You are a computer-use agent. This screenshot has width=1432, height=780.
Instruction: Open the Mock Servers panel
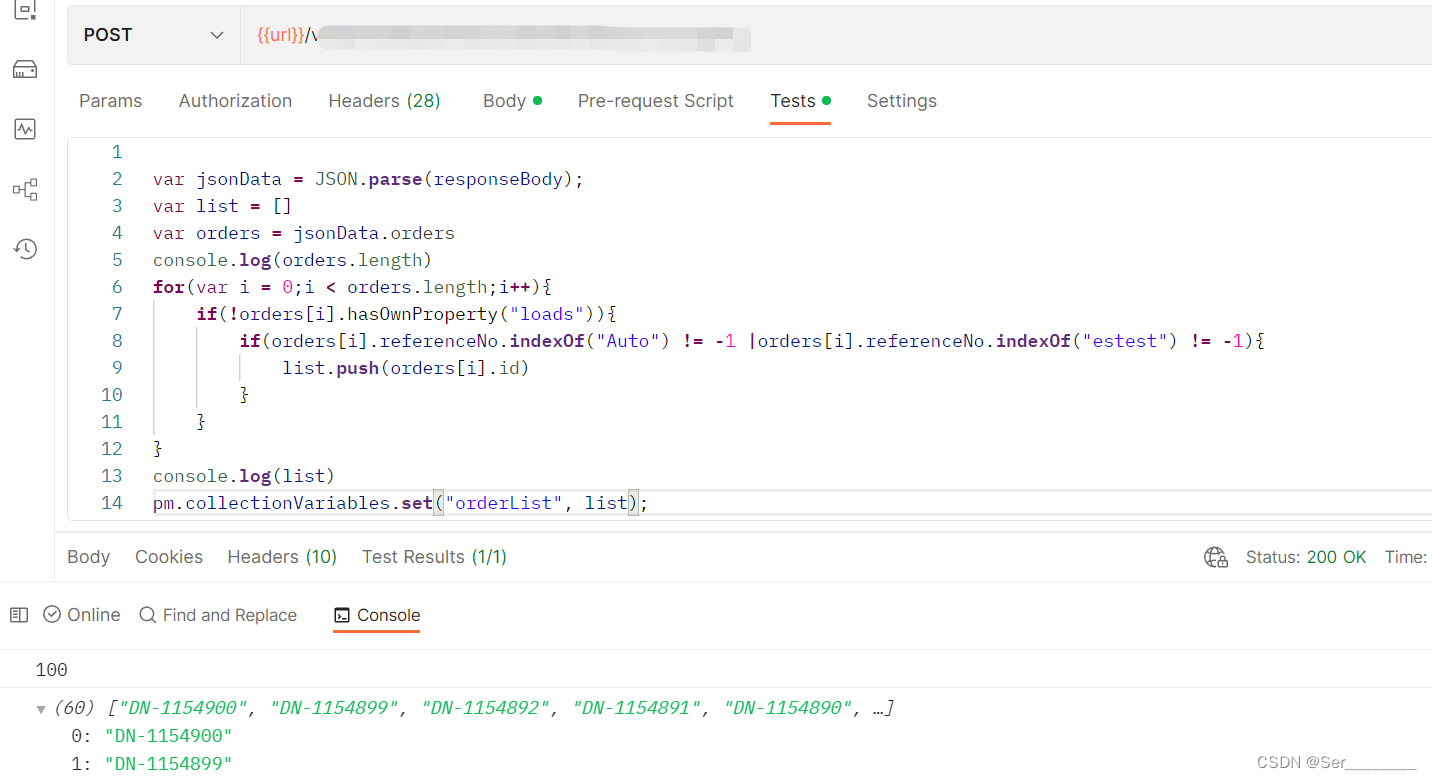[x=25, y=68]
